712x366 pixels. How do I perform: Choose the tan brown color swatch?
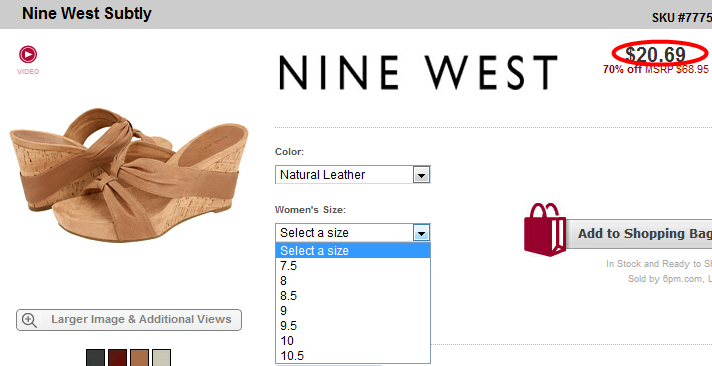[139, 358]
